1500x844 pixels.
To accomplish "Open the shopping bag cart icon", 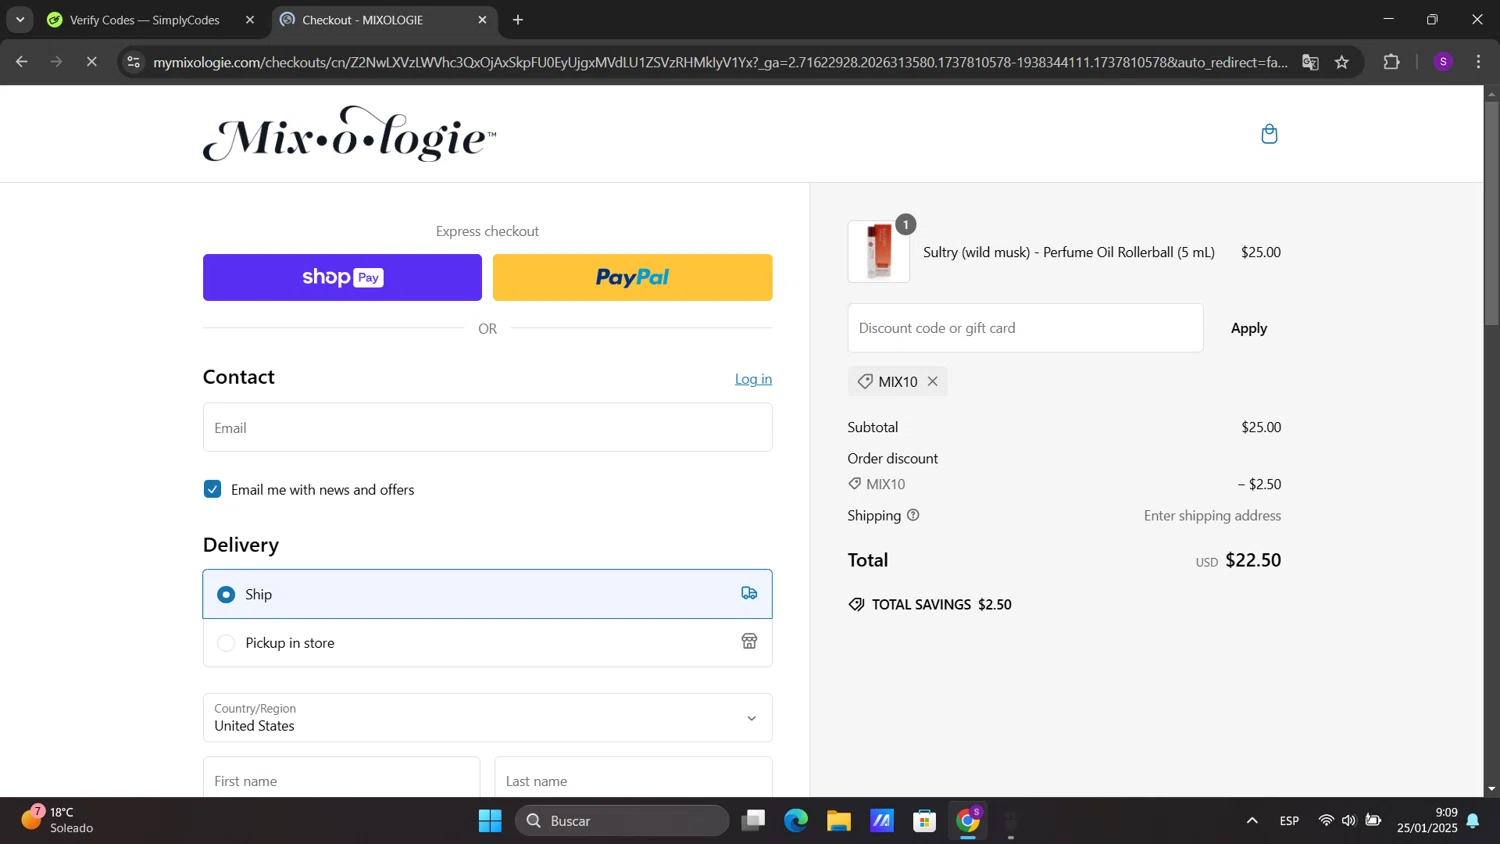I will coord(1269,134).
